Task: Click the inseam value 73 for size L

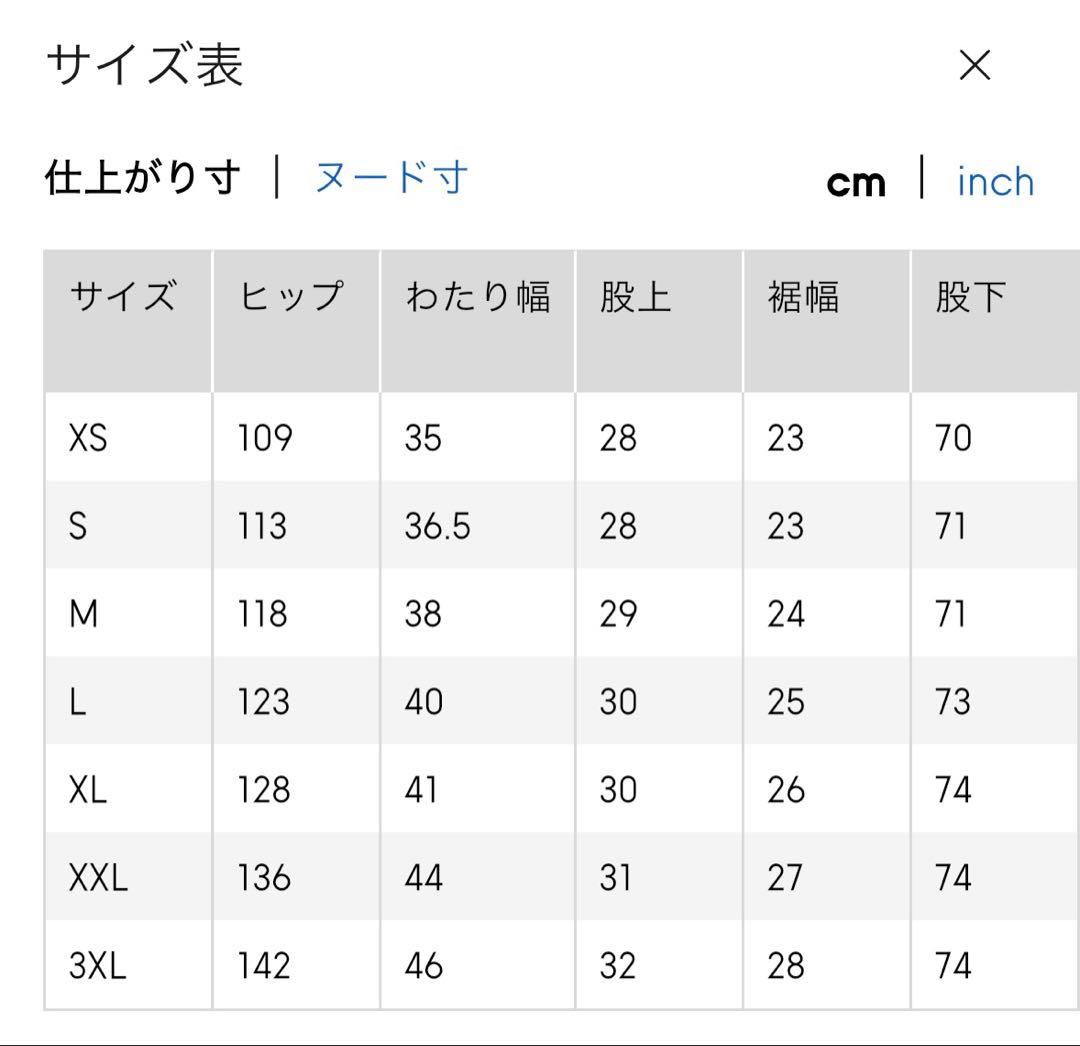Action: [952, 702]
